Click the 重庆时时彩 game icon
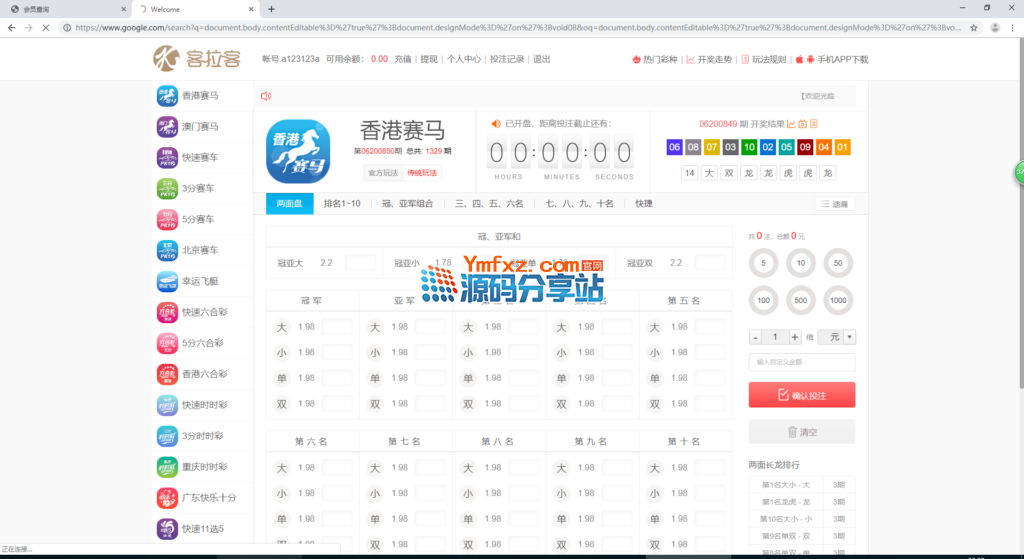Viewport: 1024px width, 559px height. 166,467
